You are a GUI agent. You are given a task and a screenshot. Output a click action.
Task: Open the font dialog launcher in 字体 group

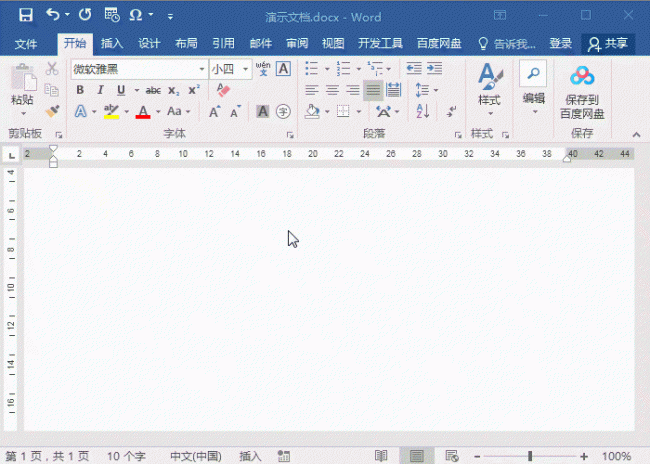point(290,135)
